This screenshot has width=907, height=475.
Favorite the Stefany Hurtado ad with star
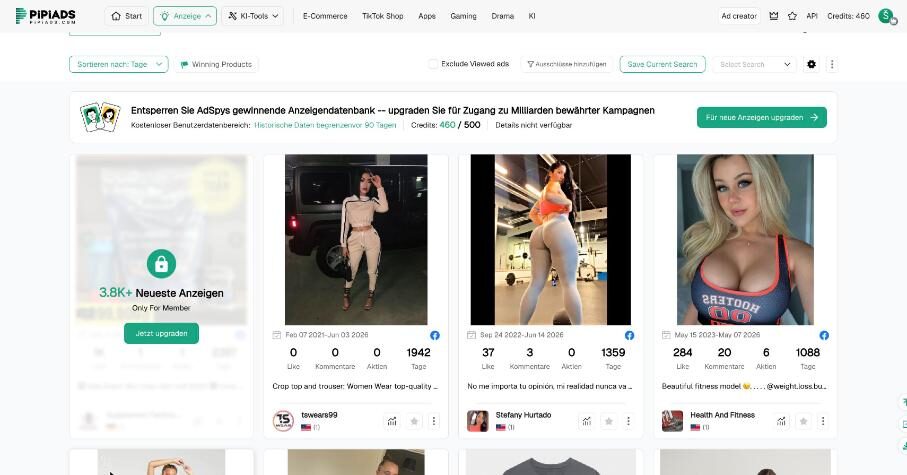click(x=609, y=421)
